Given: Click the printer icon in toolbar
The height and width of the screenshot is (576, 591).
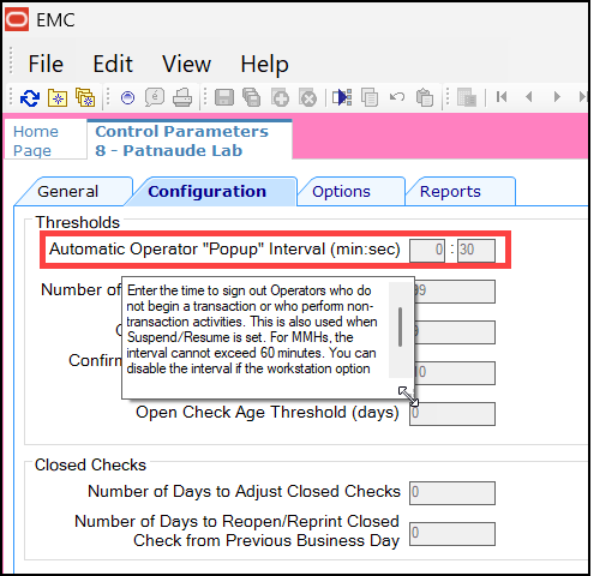Looking at the screenshot, I should (x=182, y=98).
